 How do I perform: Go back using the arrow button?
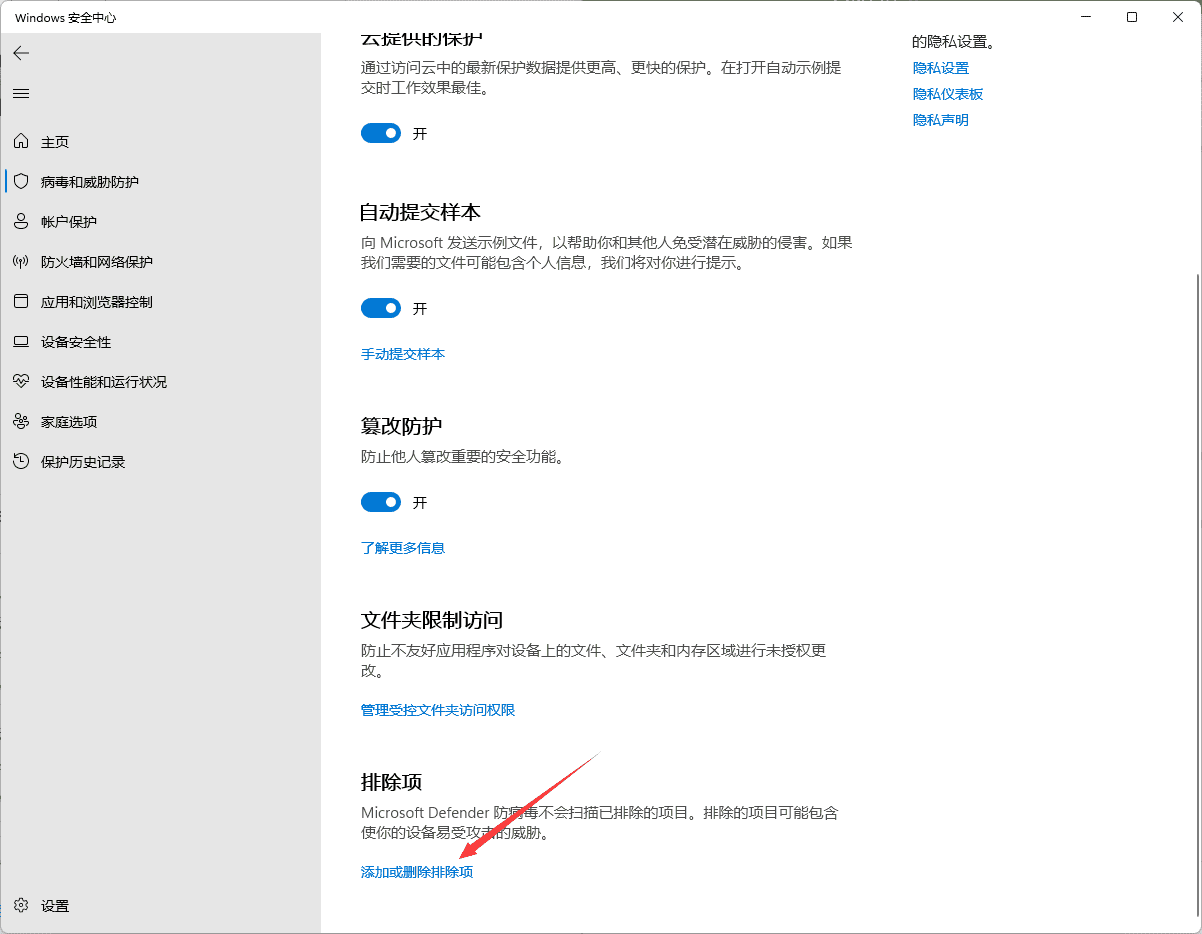point(21,53)
